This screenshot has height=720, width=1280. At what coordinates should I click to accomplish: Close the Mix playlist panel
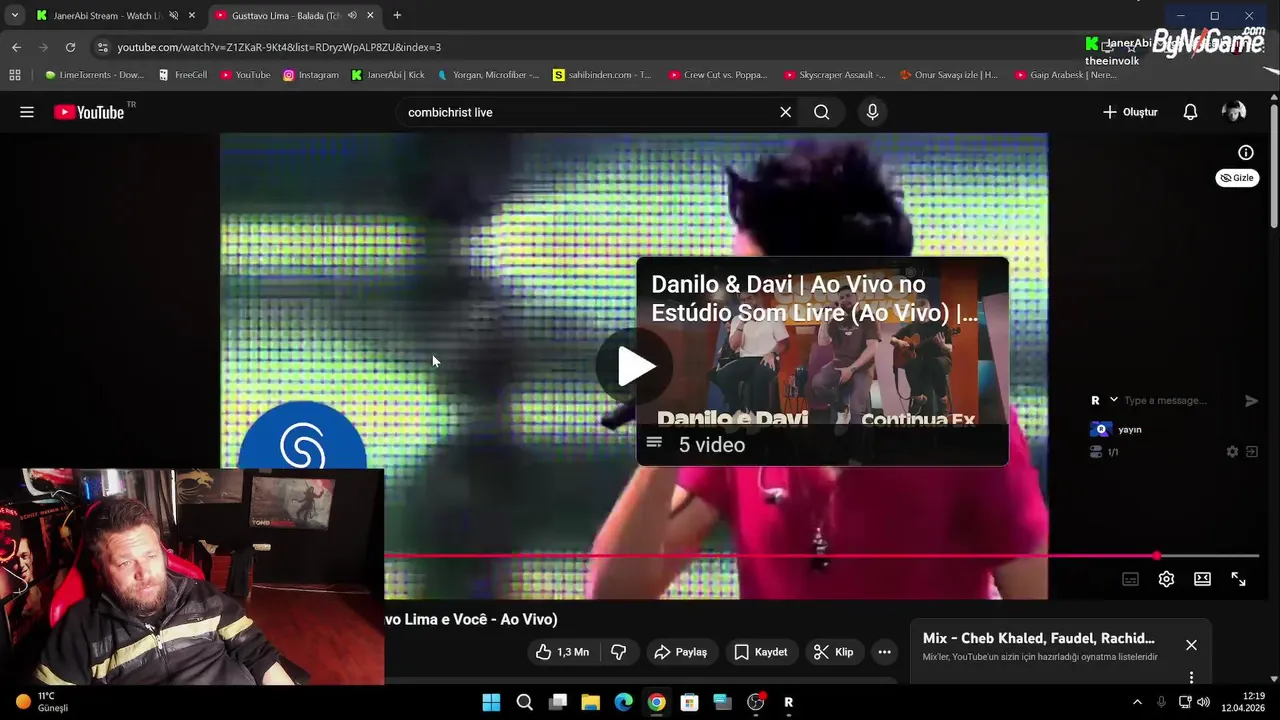click(x=1191, y=645)
